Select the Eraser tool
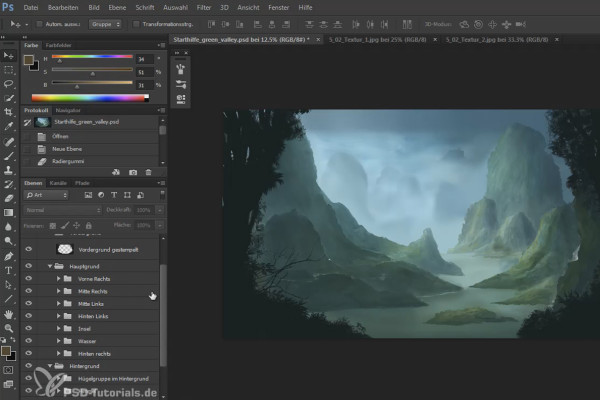Screen dimensions: 600x400 coord(8,198)
